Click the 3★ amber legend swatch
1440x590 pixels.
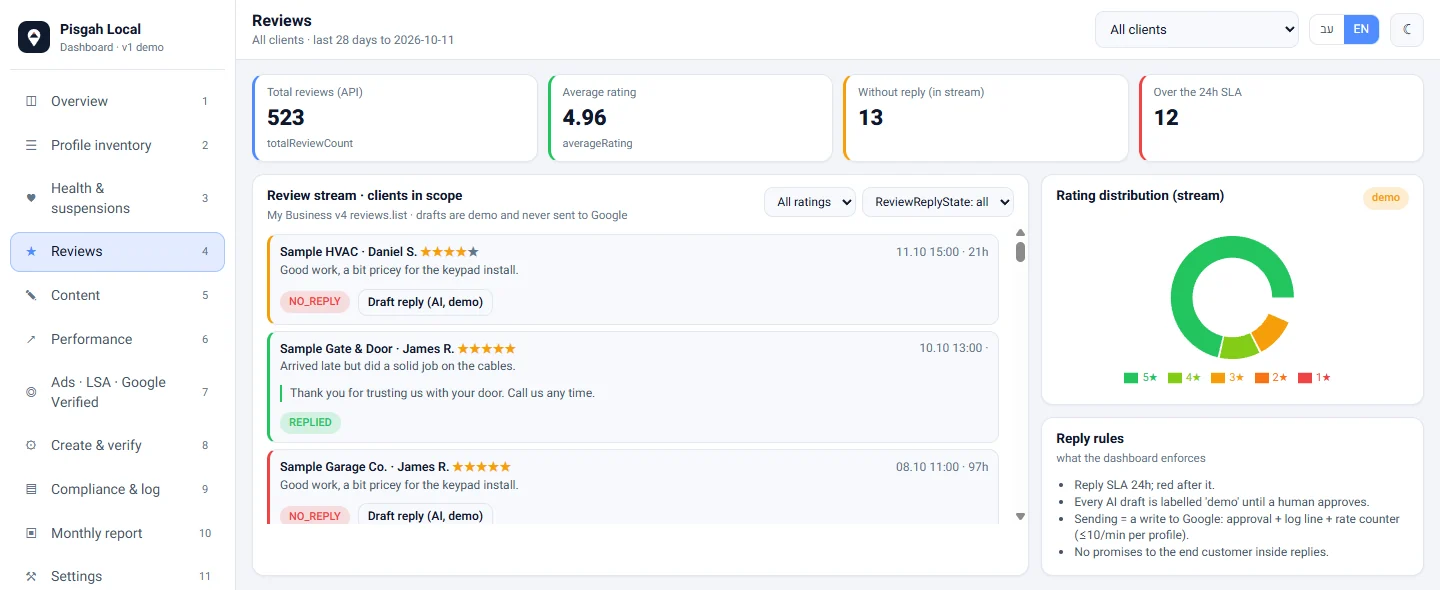(1217, 378)
